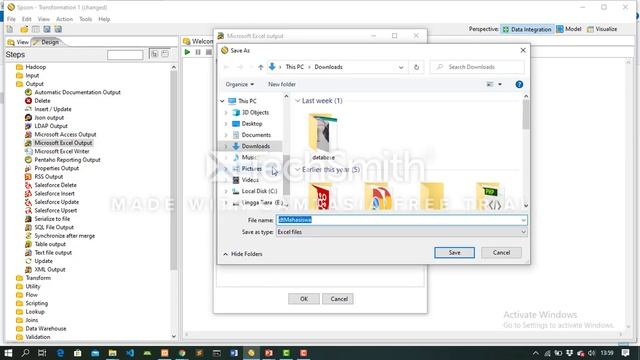This screenshot has width=640, height=360.
Task: Select Documents in the navigation tree
Action: 256,135
